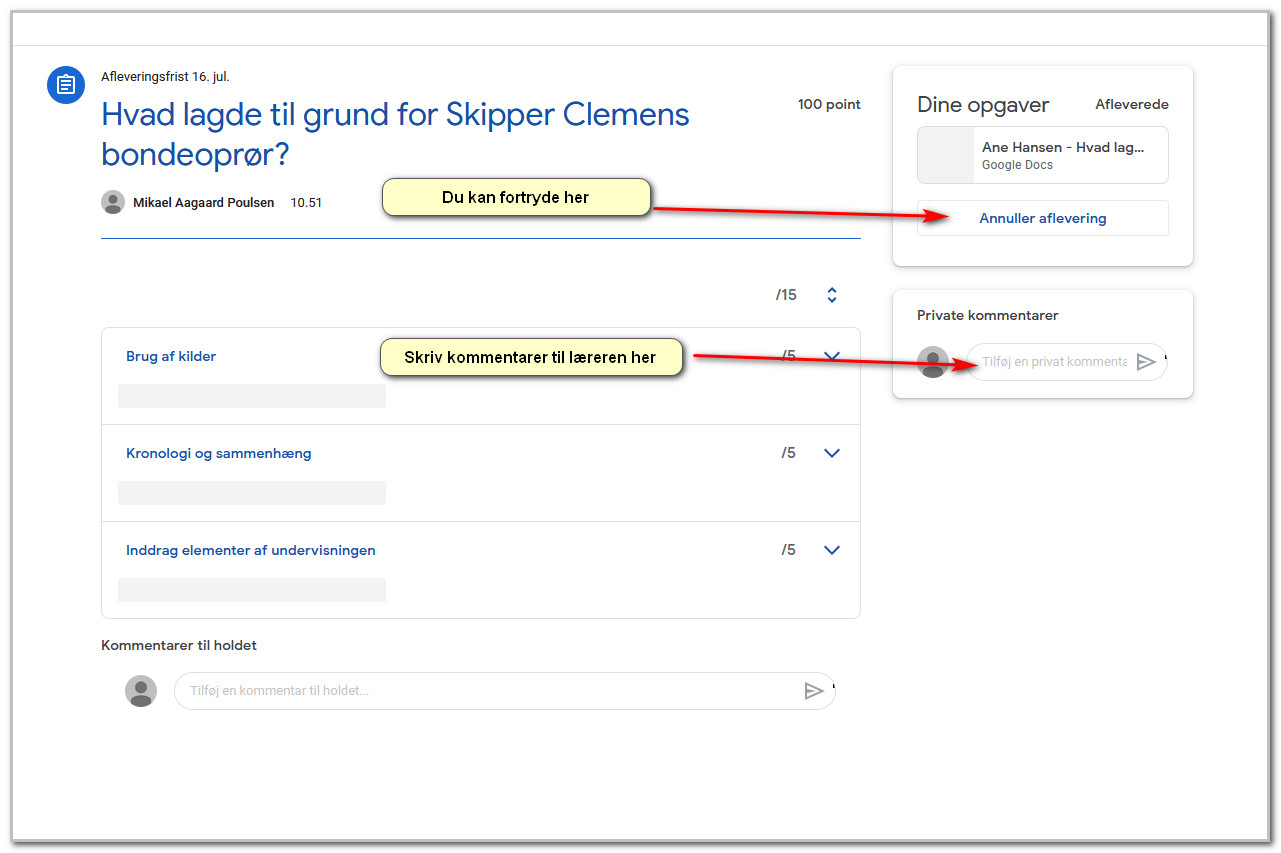Viewport: 1281px width, 853px height.
Task: Send the private comment with the arrow icon
Action: coord(1146,362)
